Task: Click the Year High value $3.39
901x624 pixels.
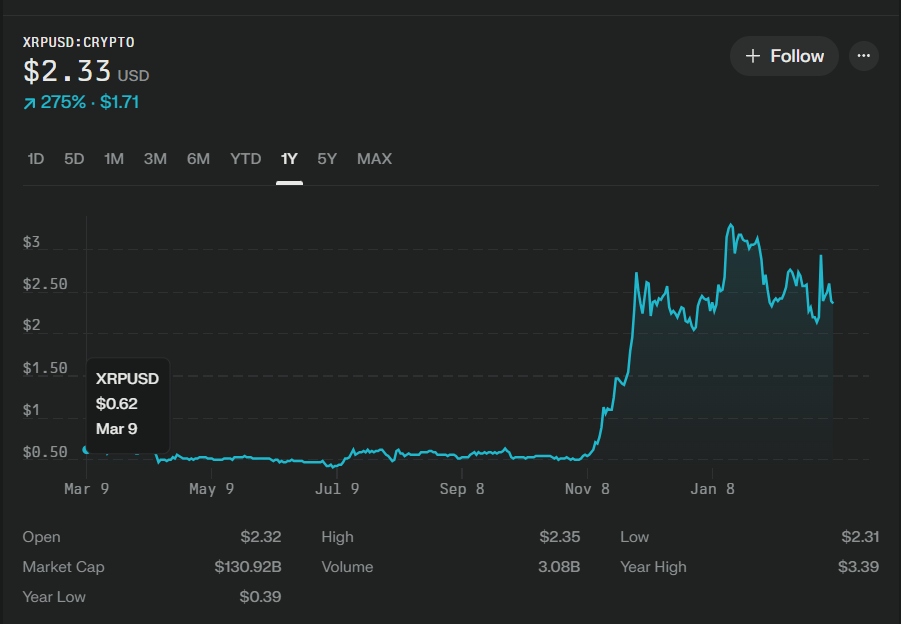Action: [858, 567]
